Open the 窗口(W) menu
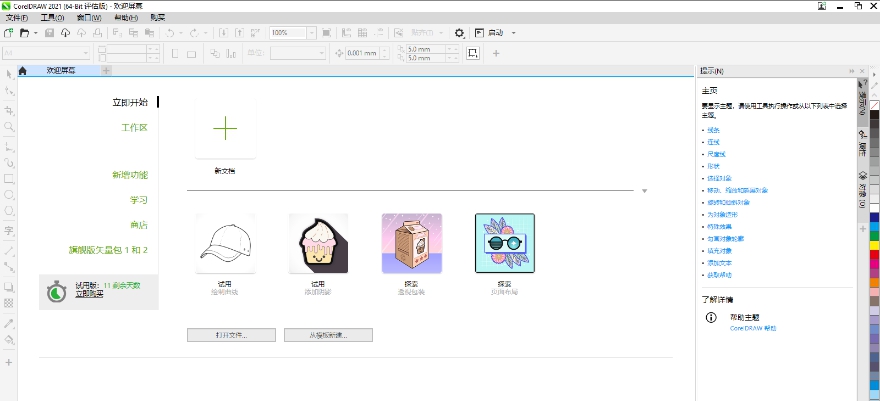 89,18
